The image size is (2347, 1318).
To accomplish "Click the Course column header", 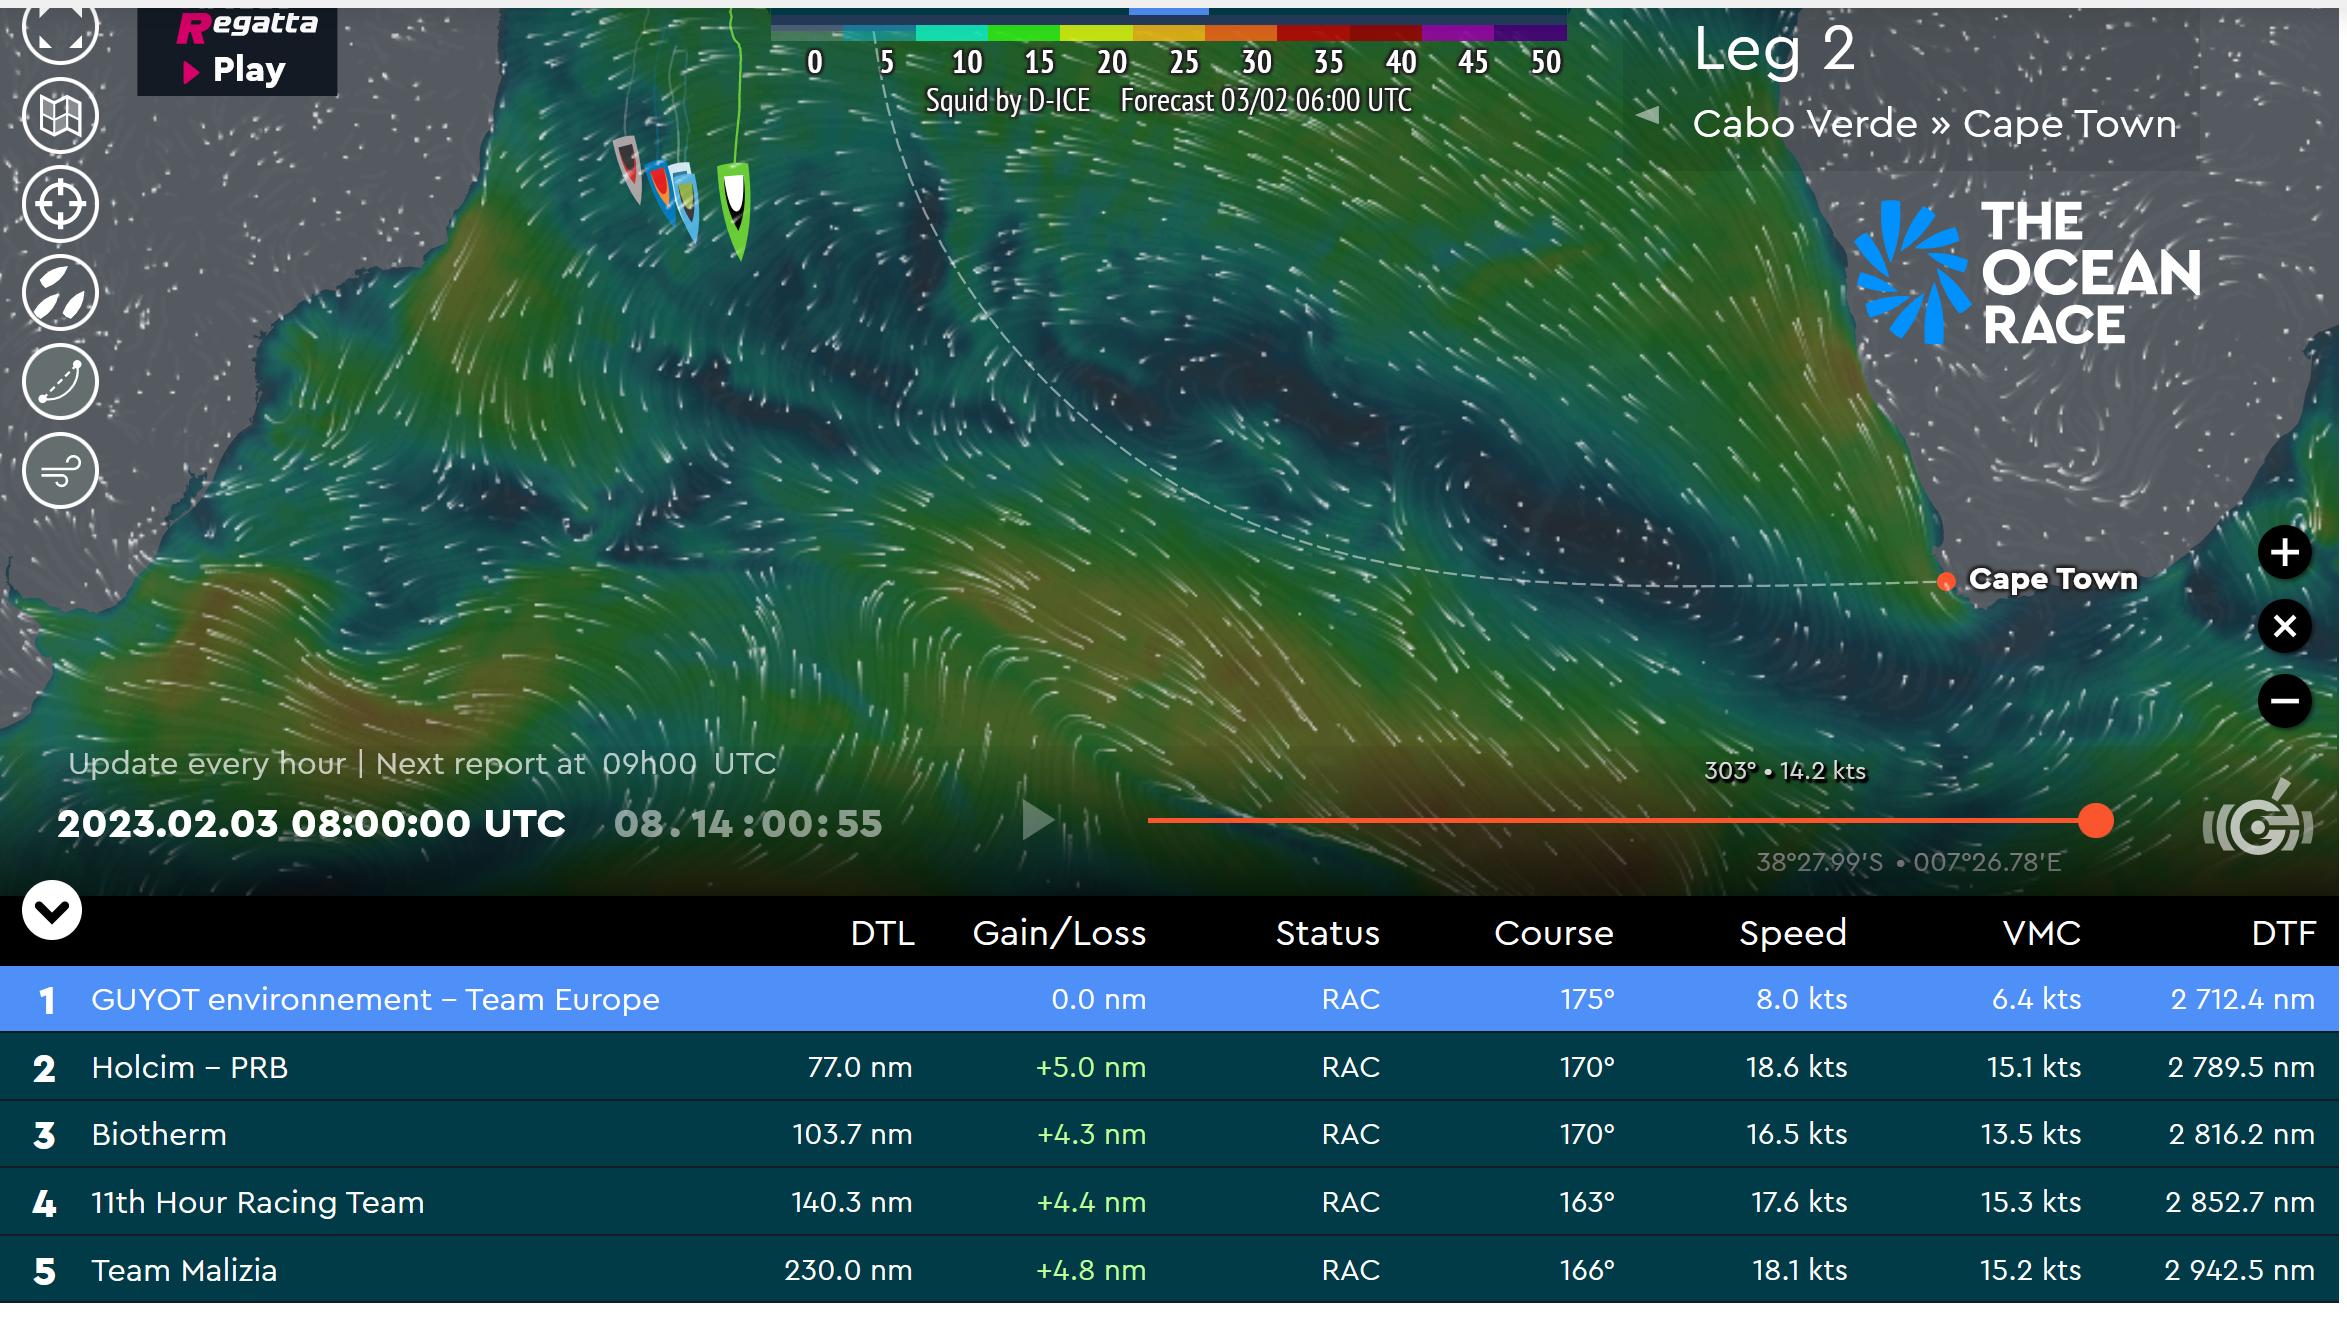I will pos(1554,933).
